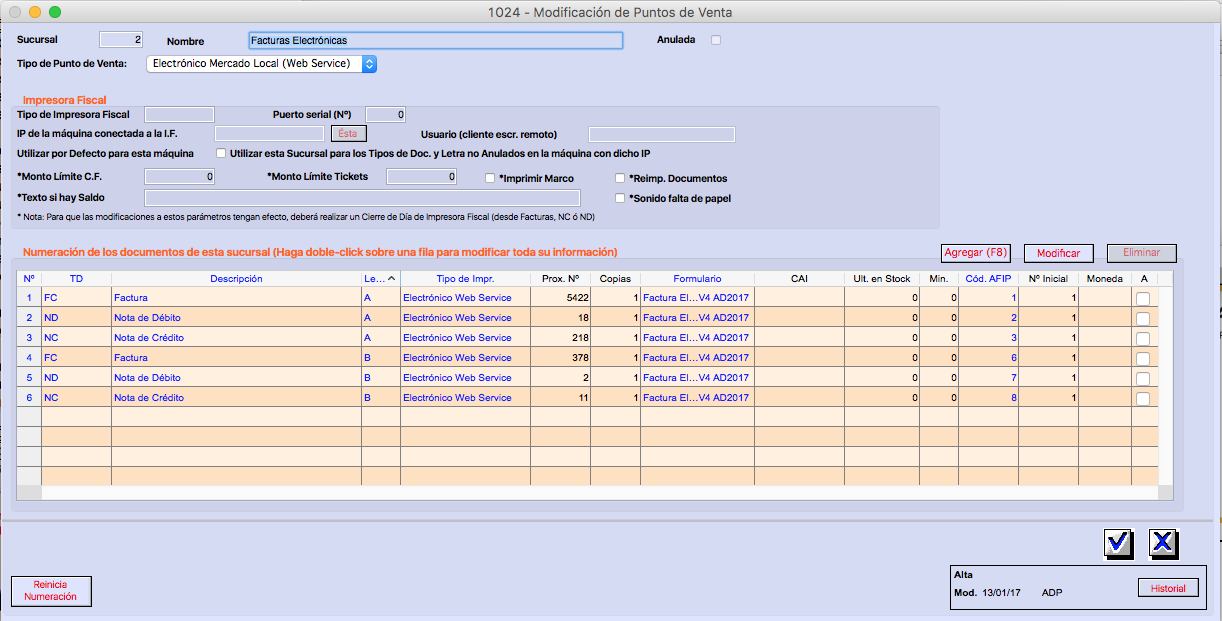Edit the Nombre field Facturas Electrónicas
The height and width of the screenshot is (621, 1222).
pyautogui.click(x=435, y=40)
